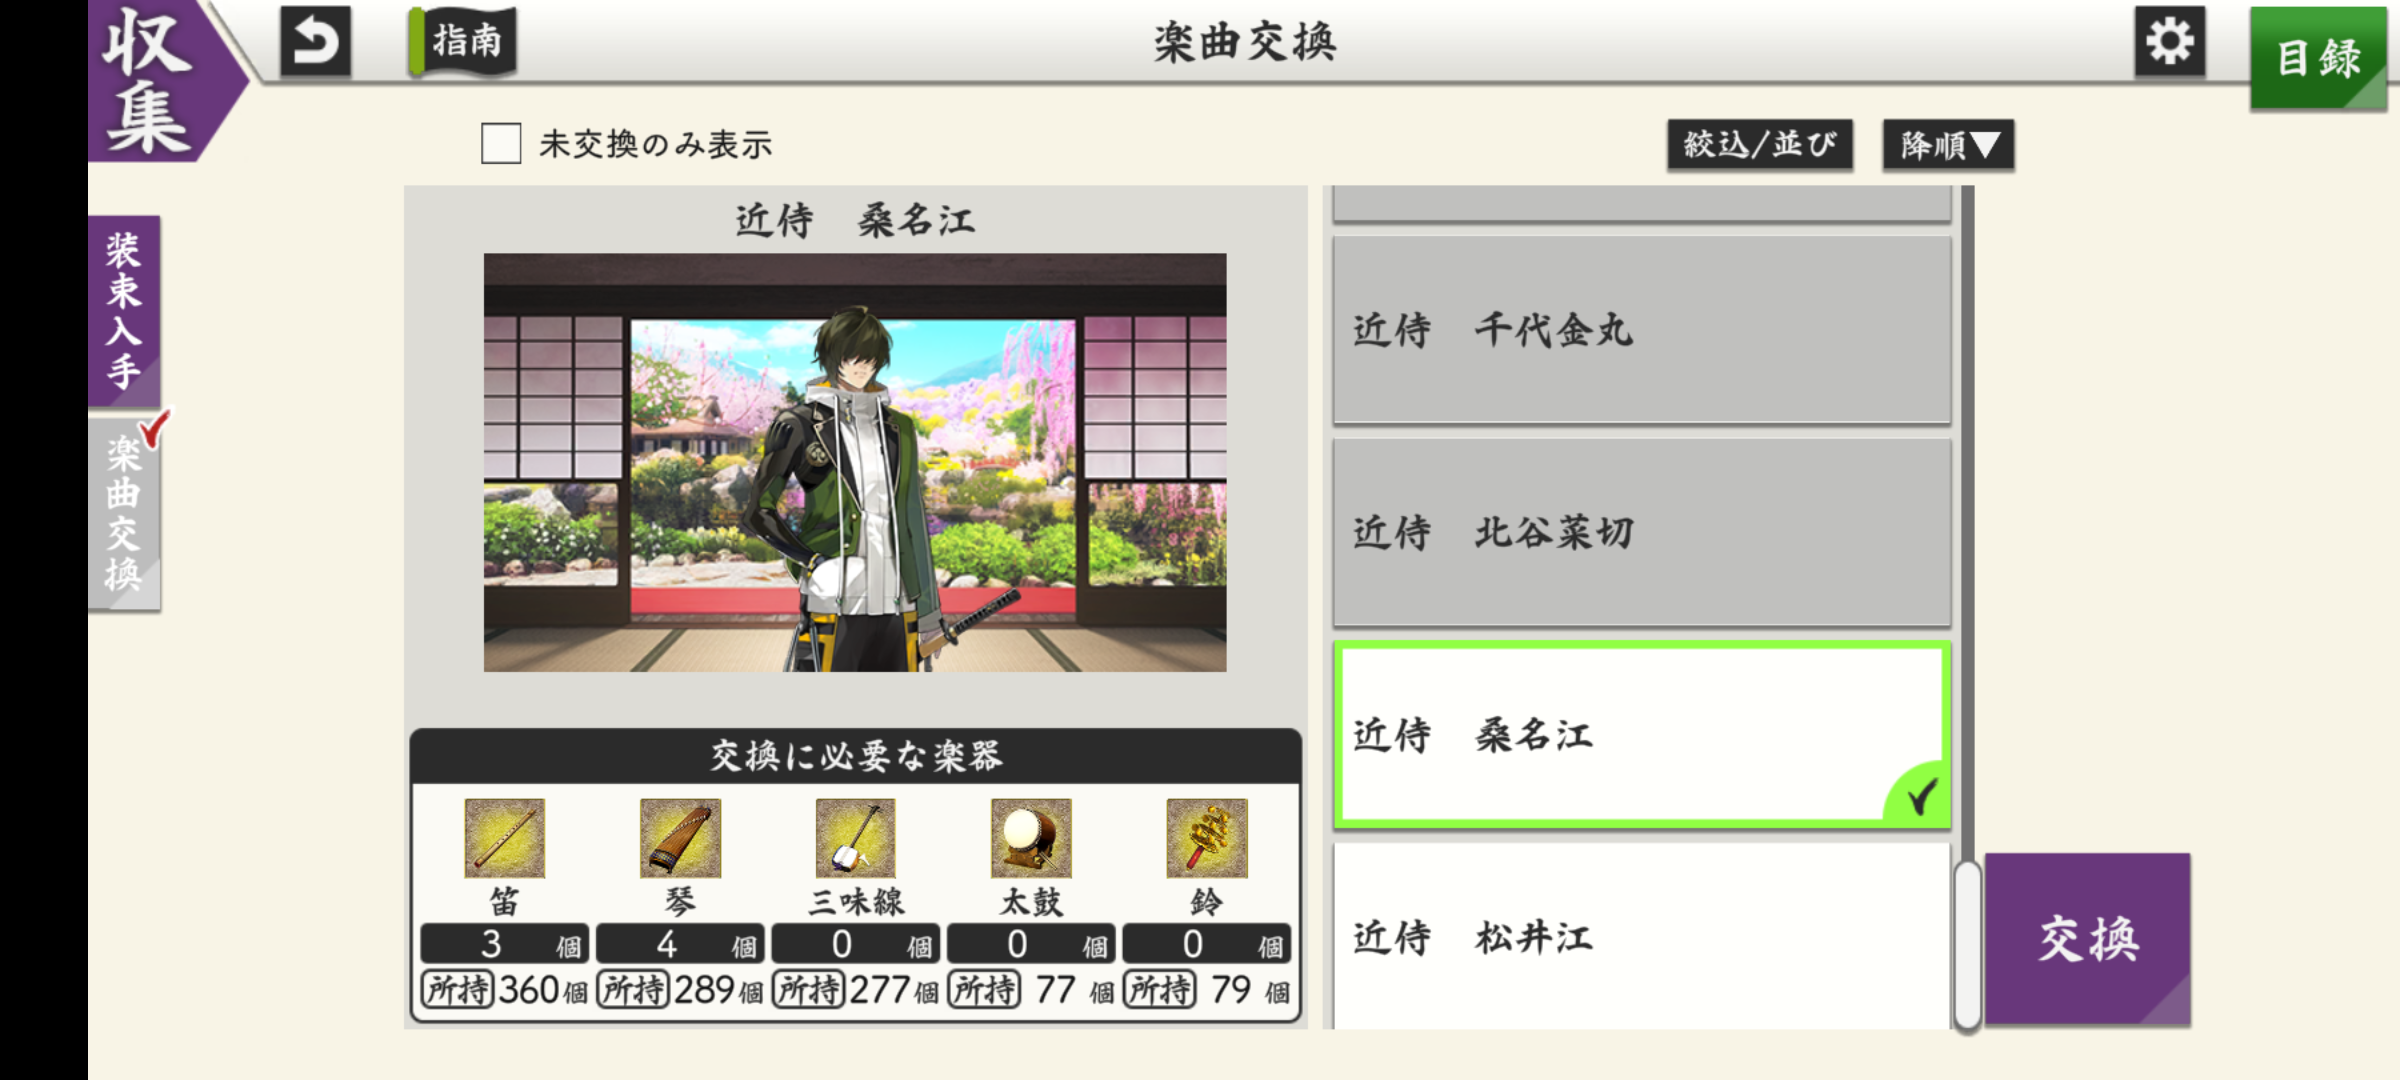Toggle the 近侍 桑名江 selected entry
Viewport: 2400px width, 1080px height.
tap(1642, 735)
